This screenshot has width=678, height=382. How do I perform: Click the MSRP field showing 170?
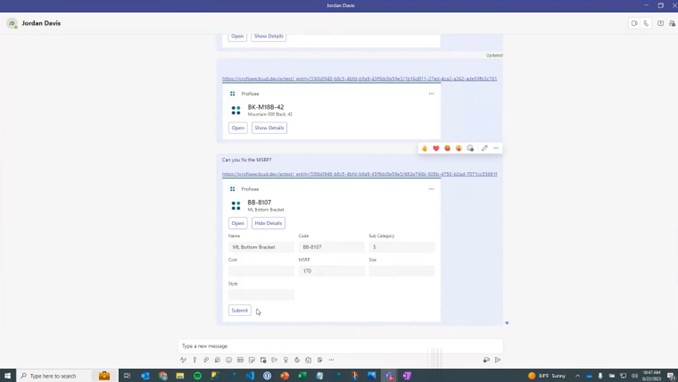[x=332, y=271]
